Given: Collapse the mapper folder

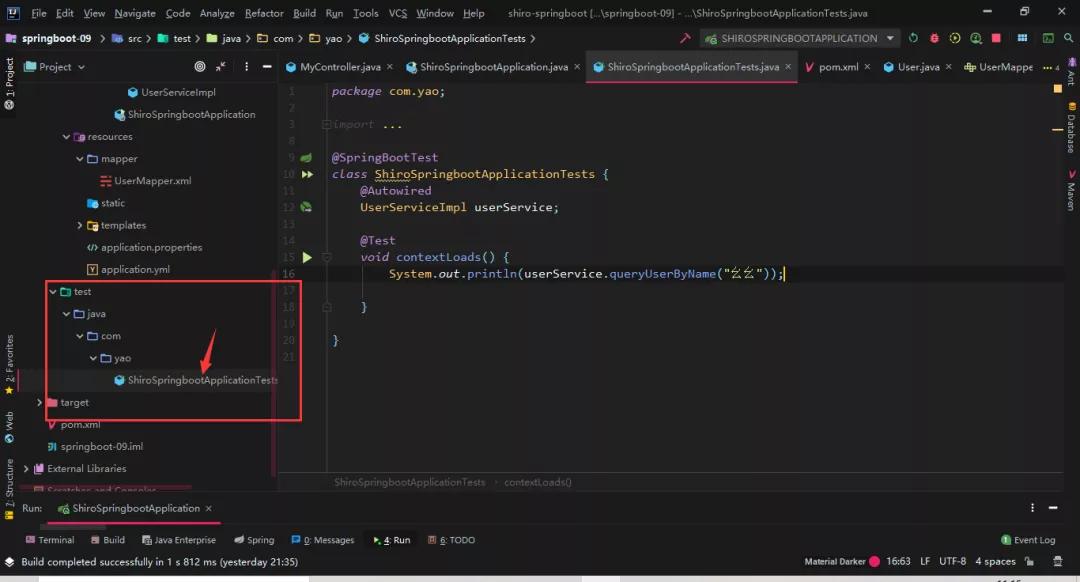Looking at the screenshot, I should (x=80, y=159).
